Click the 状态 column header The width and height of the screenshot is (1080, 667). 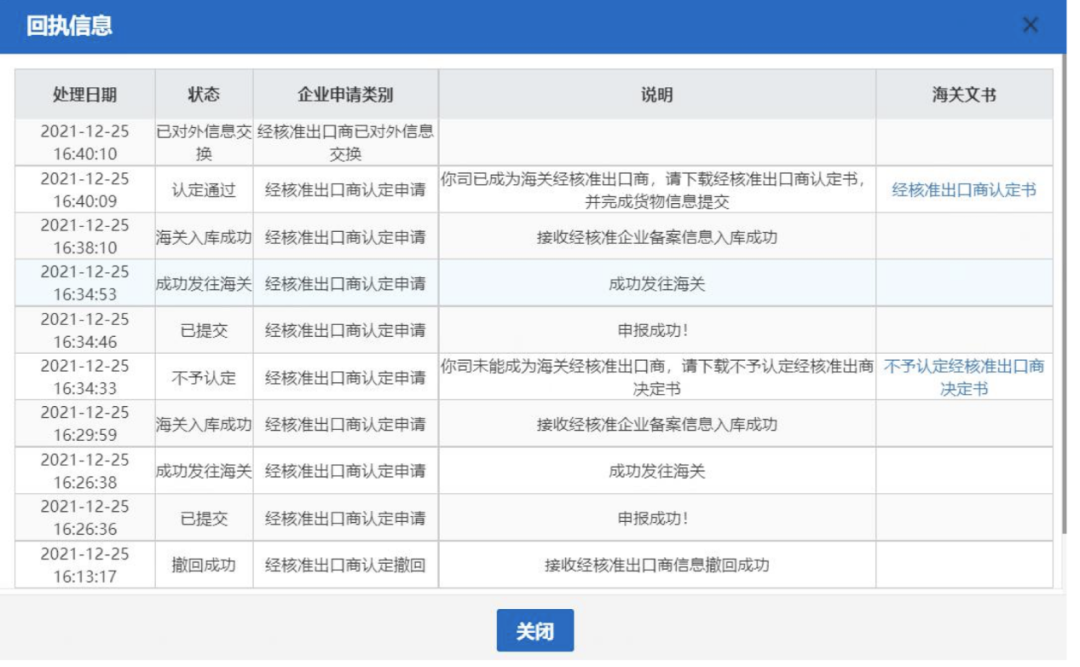pyautogui.click(x=204, y=95)
